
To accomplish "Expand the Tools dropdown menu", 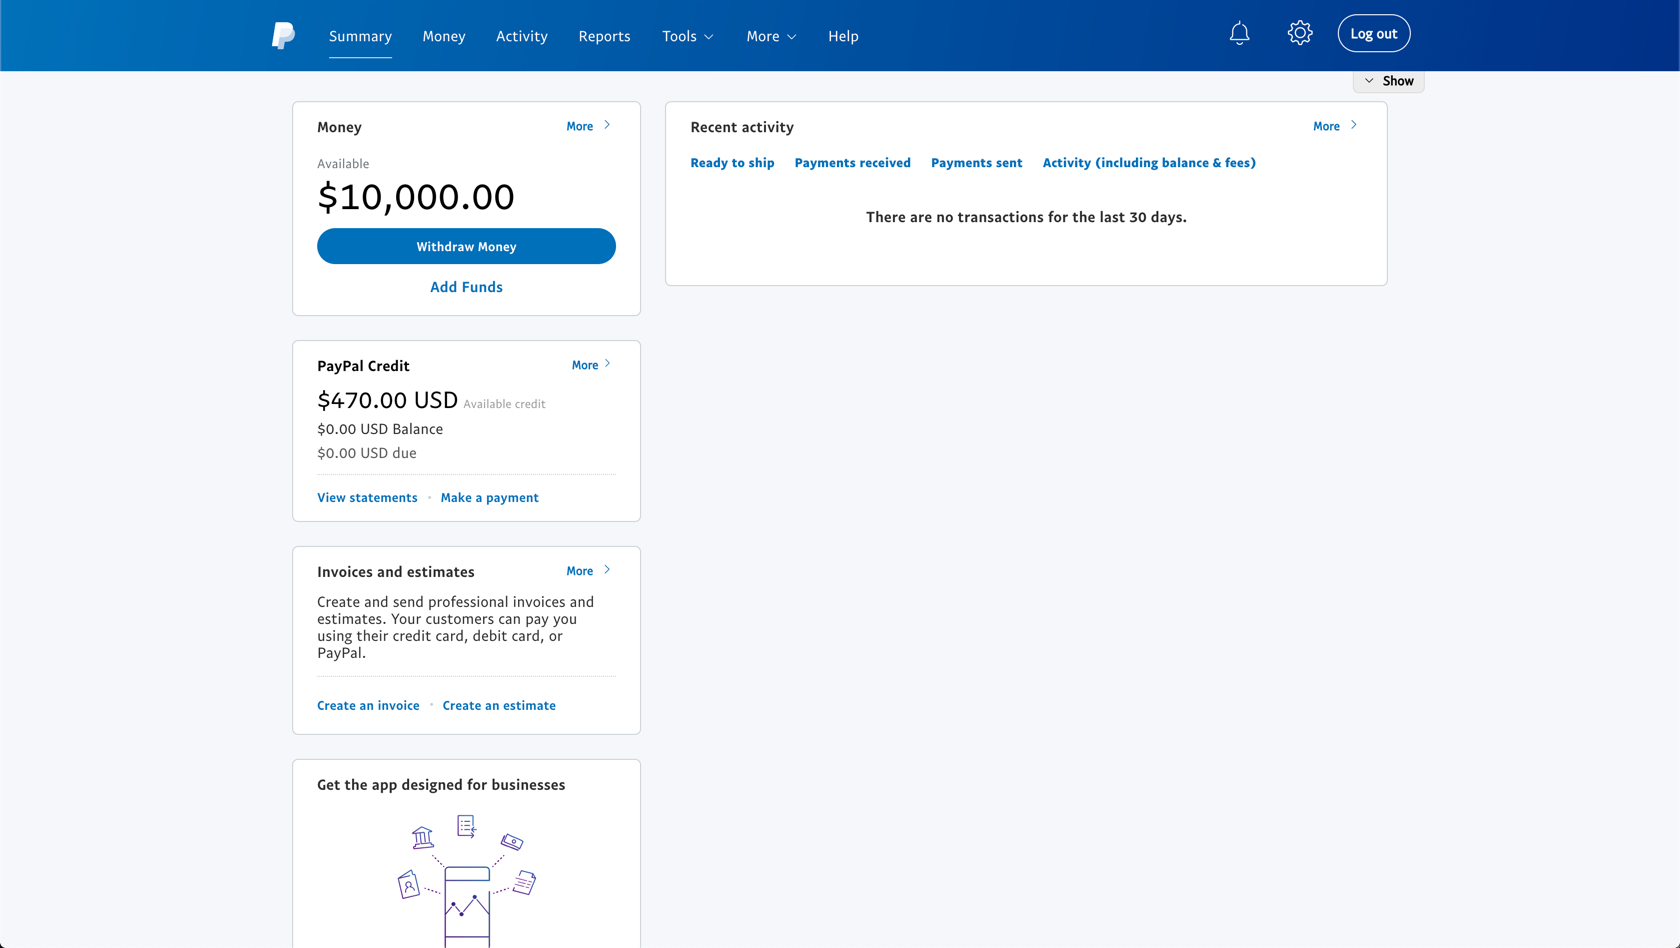I will click(688, 36).
